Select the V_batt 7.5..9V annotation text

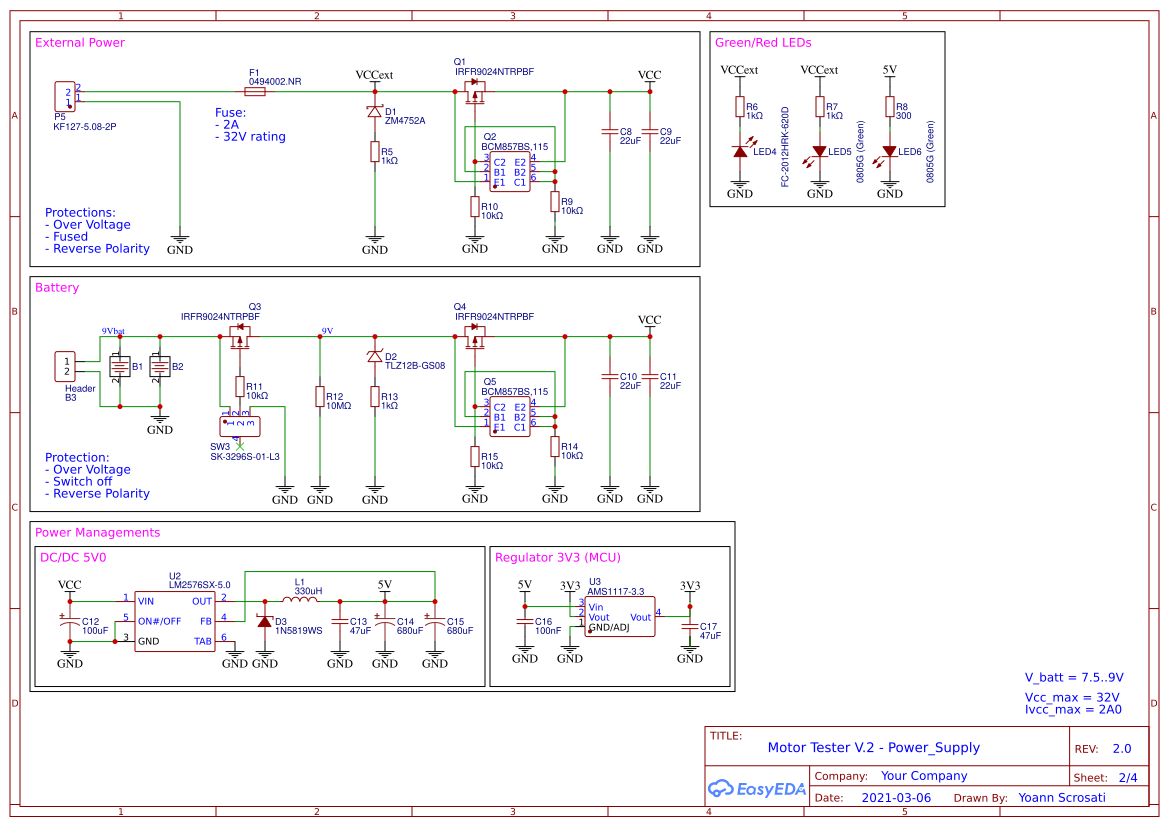1072,677
